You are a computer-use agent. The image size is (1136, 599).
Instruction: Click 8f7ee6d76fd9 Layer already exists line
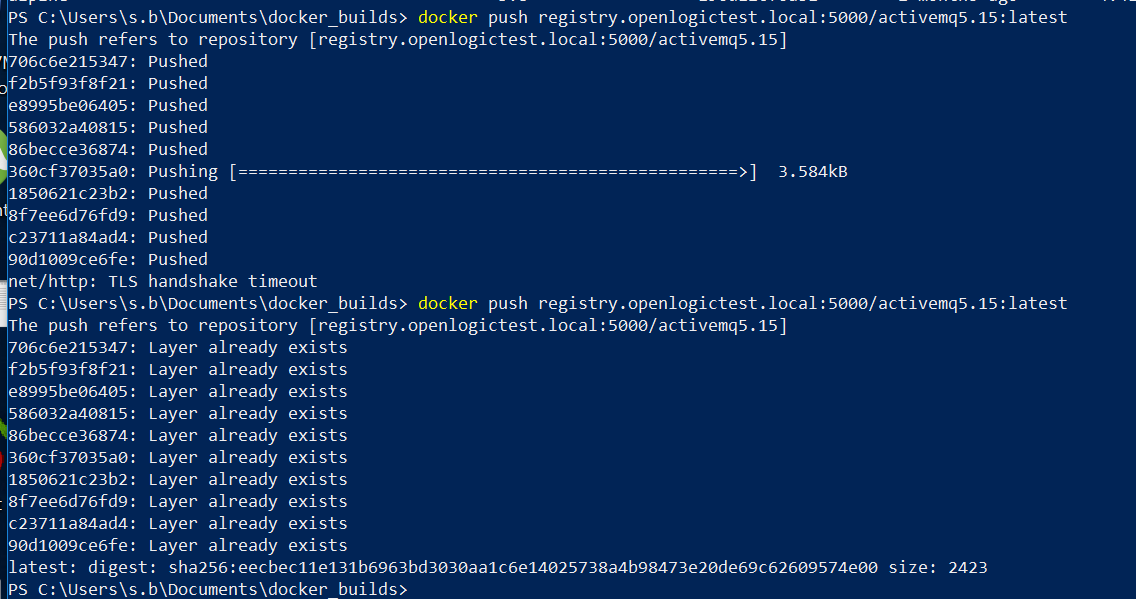[178, 501]
